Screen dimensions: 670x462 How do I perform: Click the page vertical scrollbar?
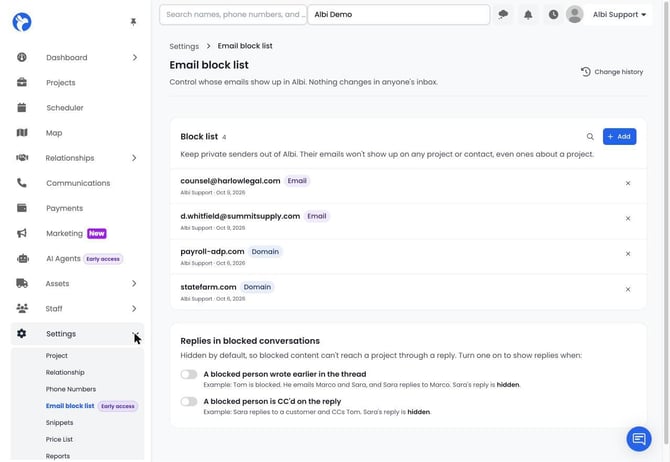(666, 222)
